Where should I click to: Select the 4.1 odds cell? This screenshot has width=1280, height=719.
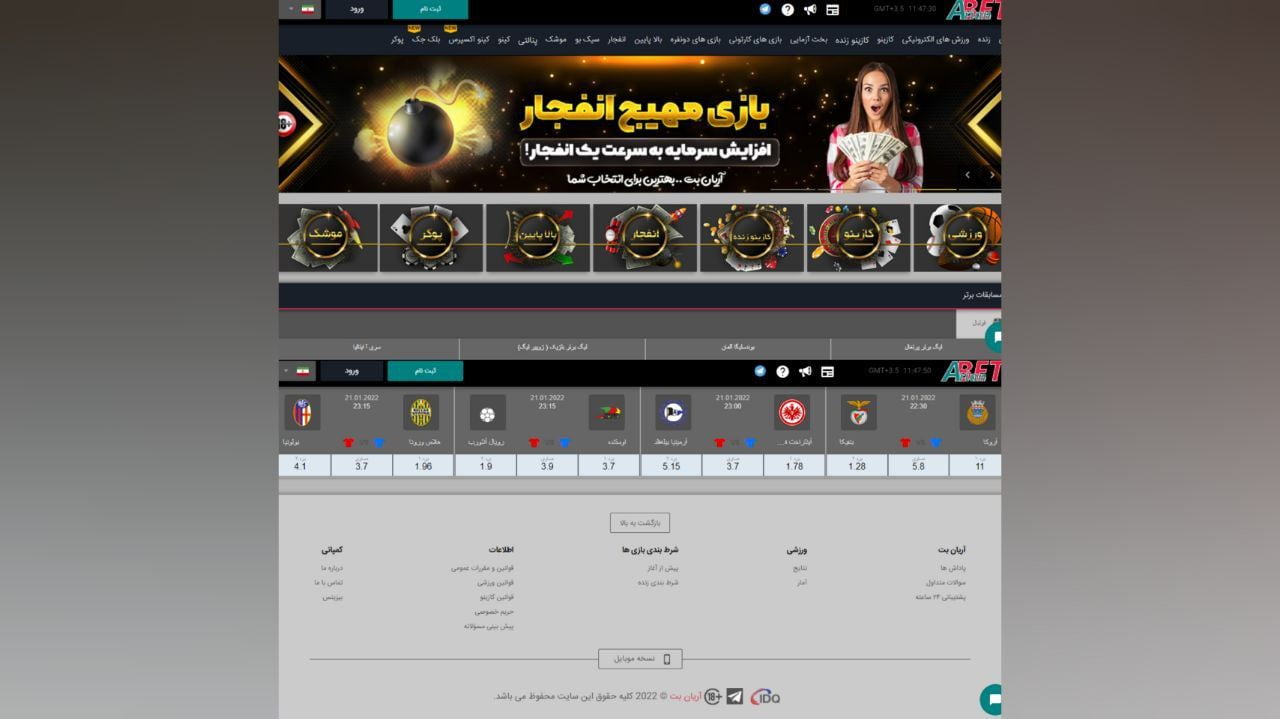pyautogui.click(x=302, y=464)
